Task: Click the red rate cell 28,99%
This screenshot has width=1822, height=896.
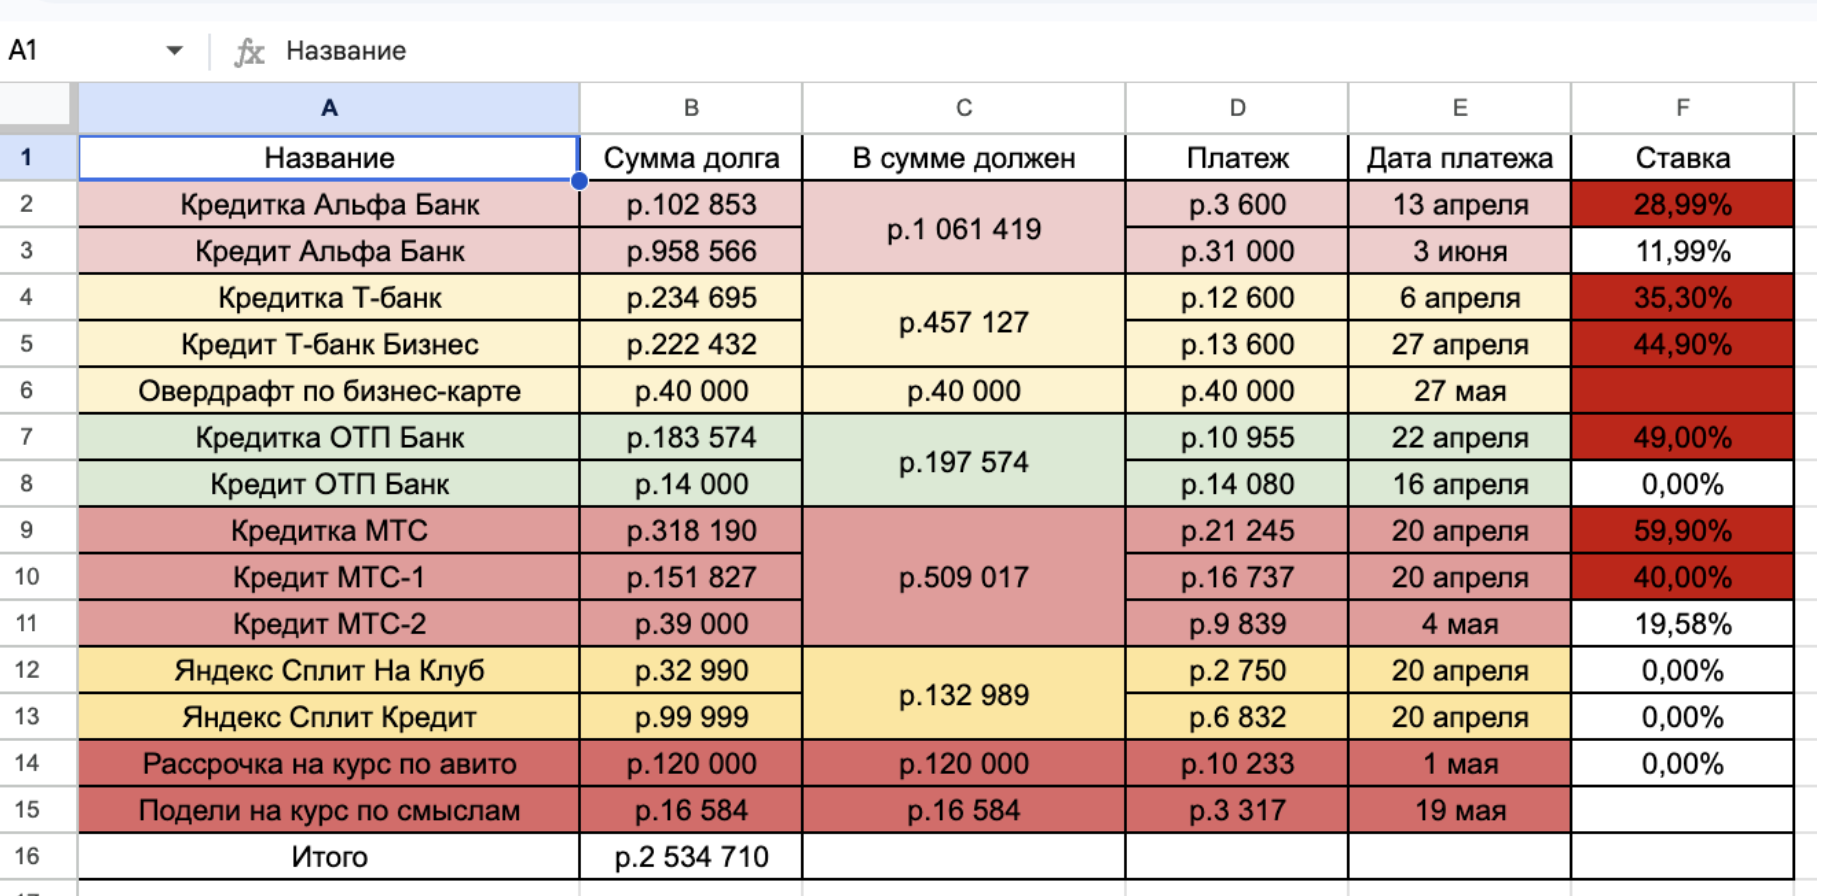Action: pyautogui.click(x=1683, y=204)
